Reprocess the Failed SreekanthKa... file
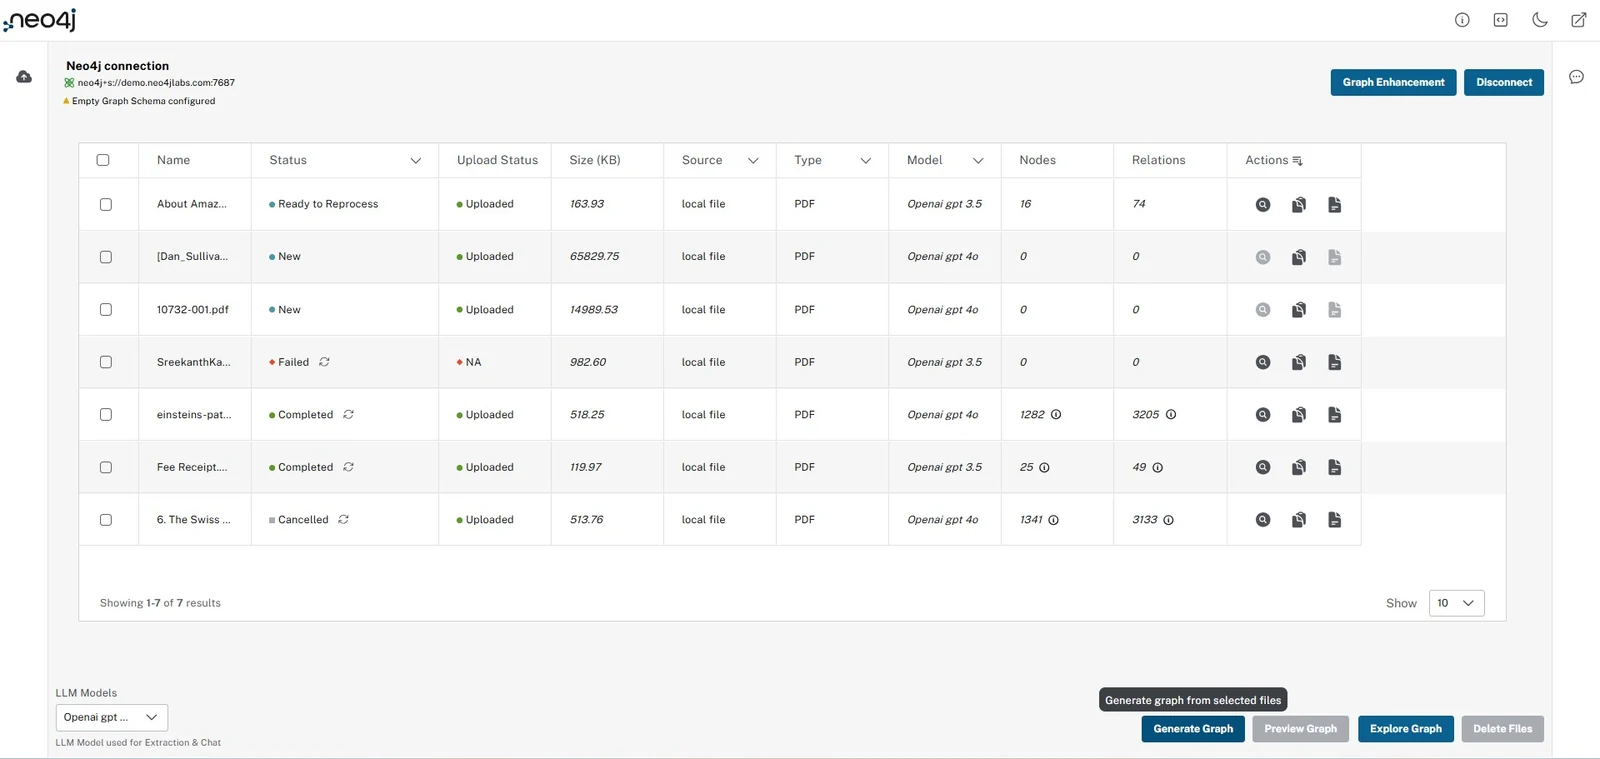Viewport: 1600px width, 759px height. coord(324,362)
